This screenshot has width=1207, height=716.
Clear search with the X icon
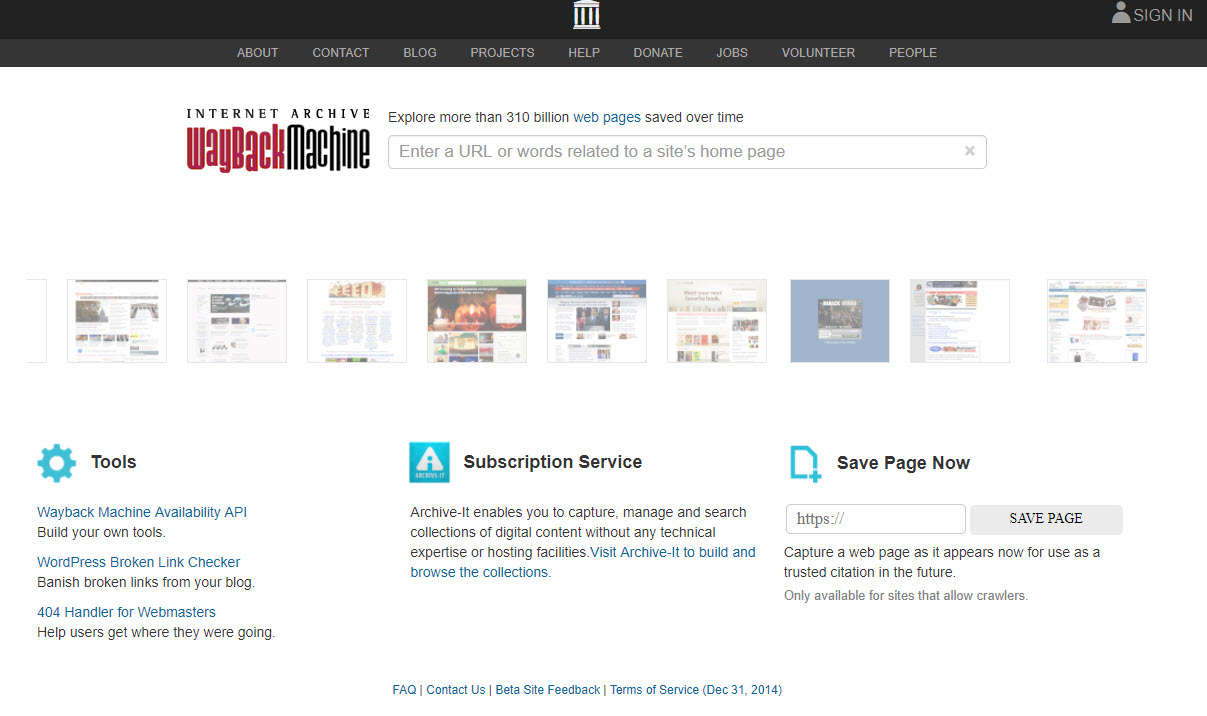(x=969, y=151)
